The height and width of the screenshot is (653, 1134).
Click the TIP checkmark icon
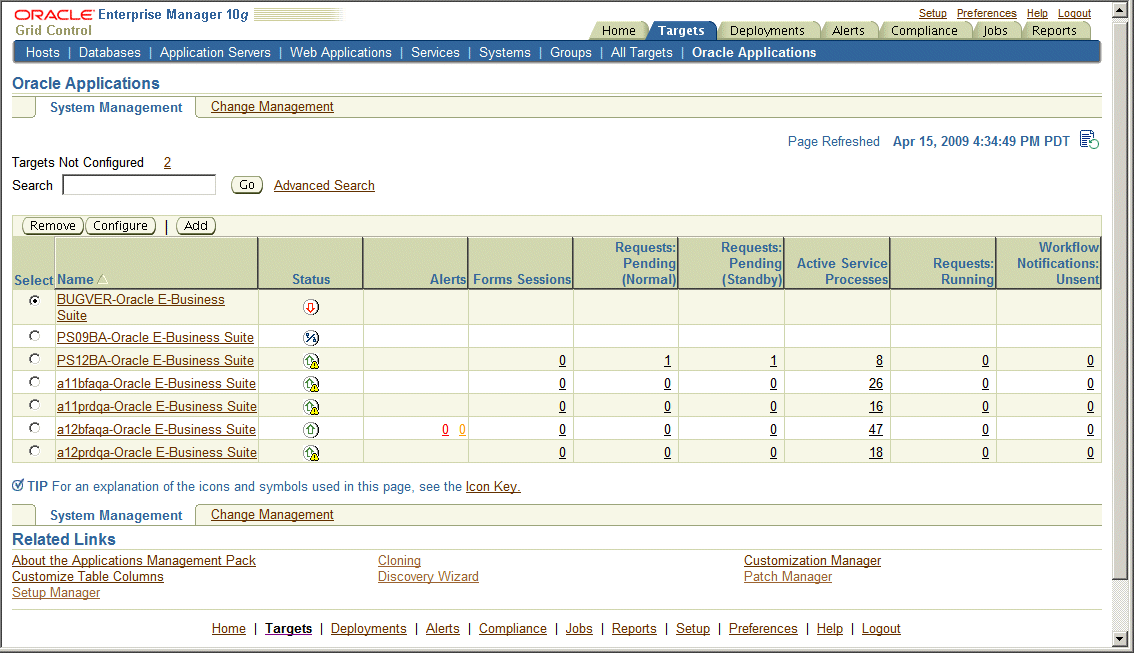click(x=18, y=485)
